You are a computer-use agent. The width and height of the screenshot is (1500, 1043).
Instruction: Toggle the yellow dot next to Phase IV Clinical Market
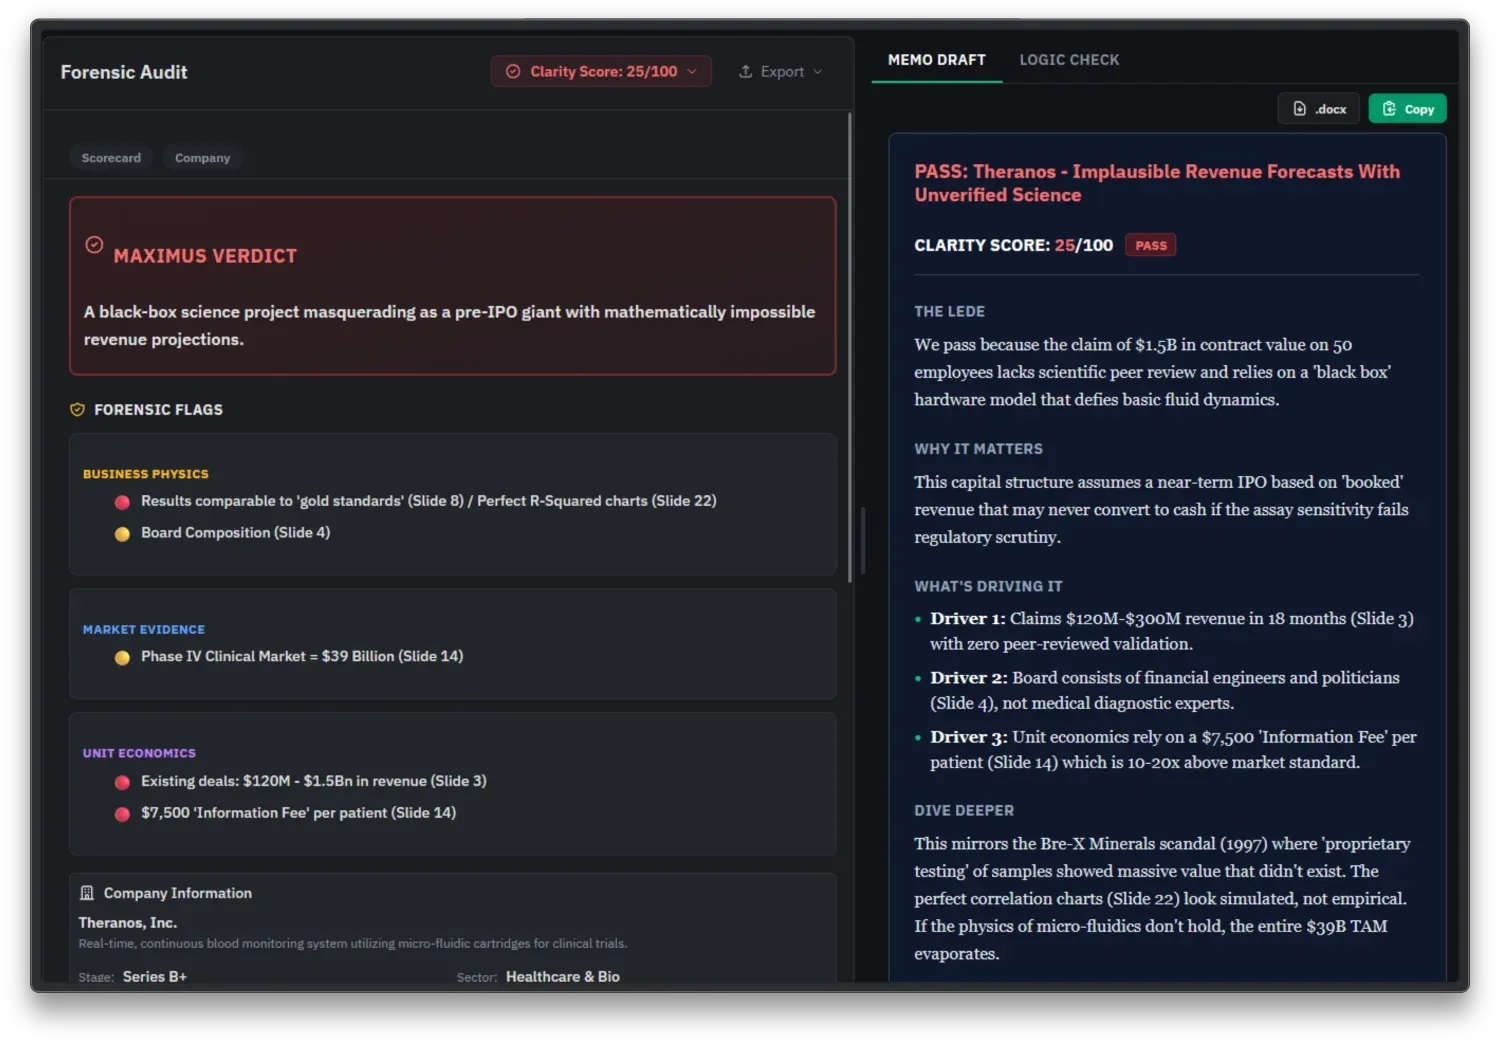coord(122,657)
